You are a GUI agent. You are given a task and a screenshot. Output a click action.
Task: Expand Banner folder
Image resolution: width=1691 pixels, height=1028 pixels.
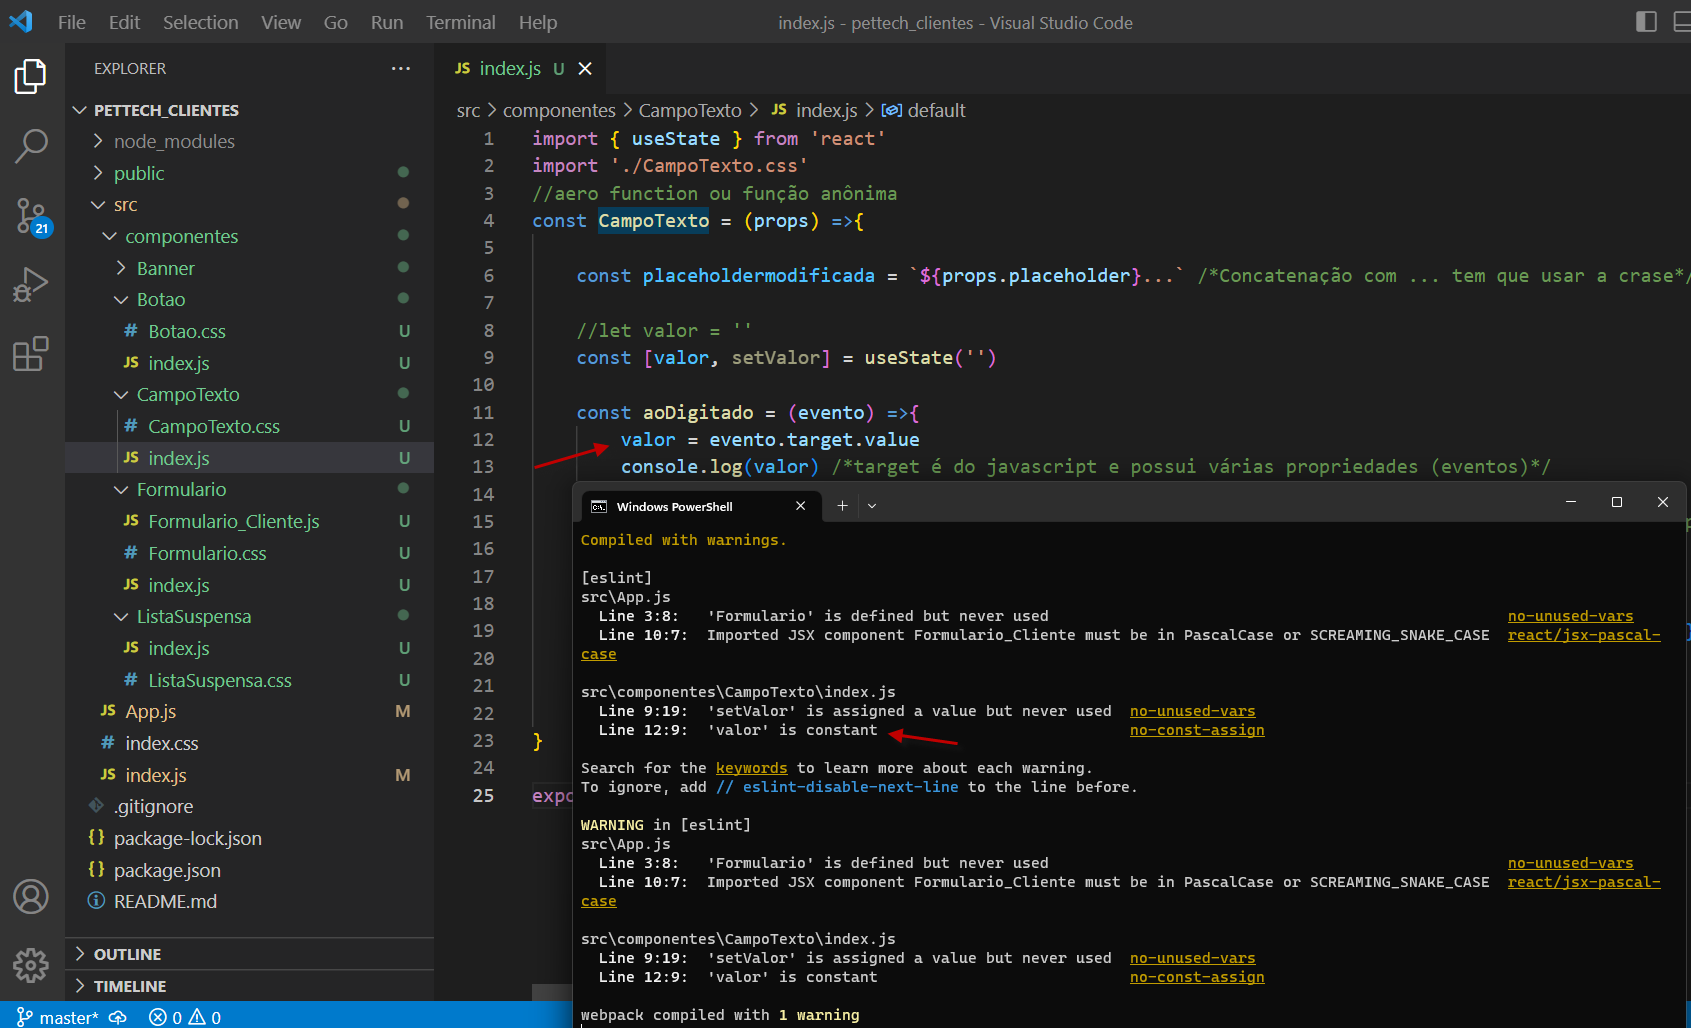[165, 268]
